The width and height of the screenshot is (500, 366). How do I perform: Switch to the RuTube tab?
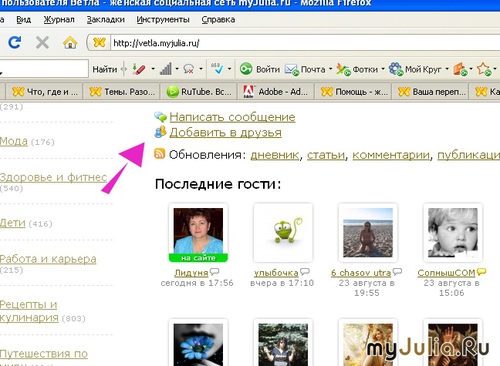199,91
